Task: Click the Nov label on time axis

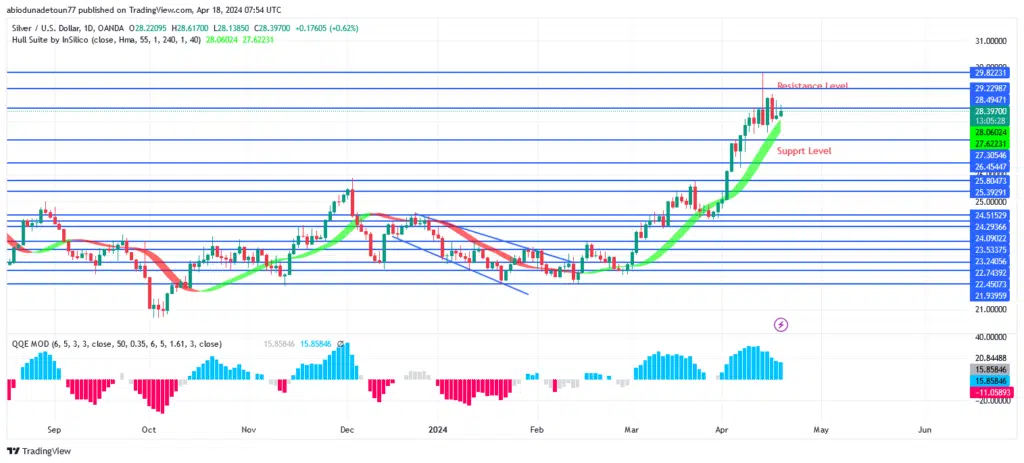Action: [248, 430]
